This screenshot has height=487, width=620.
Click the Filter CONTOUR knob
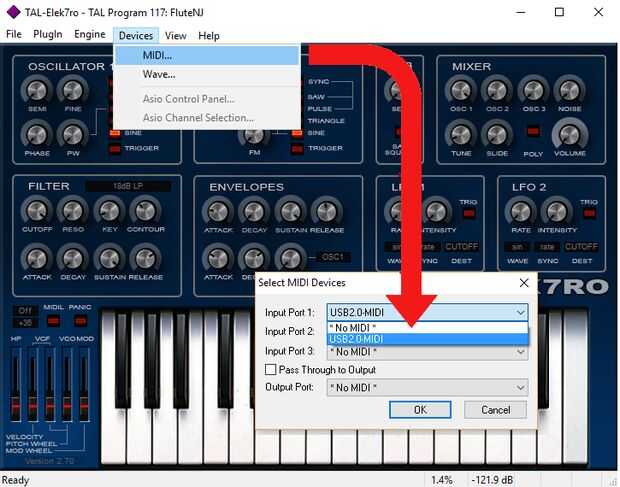pos(146,211)
